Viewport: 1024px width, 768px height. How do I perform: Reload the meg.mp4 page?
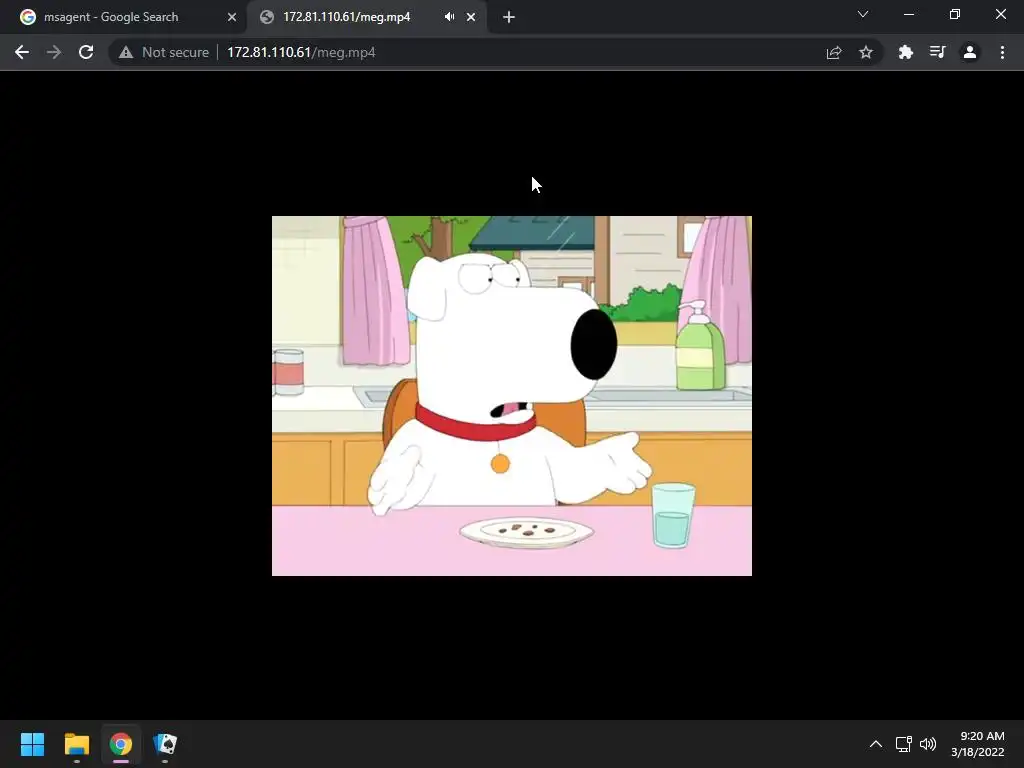coord(86,52)
